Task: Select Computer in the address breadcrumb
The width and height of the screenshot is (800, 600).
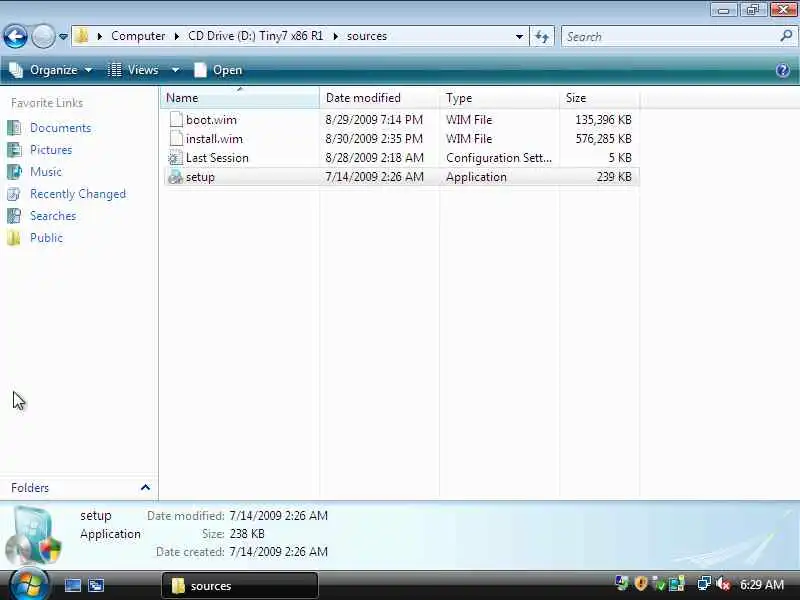Action: click(138, 36)
